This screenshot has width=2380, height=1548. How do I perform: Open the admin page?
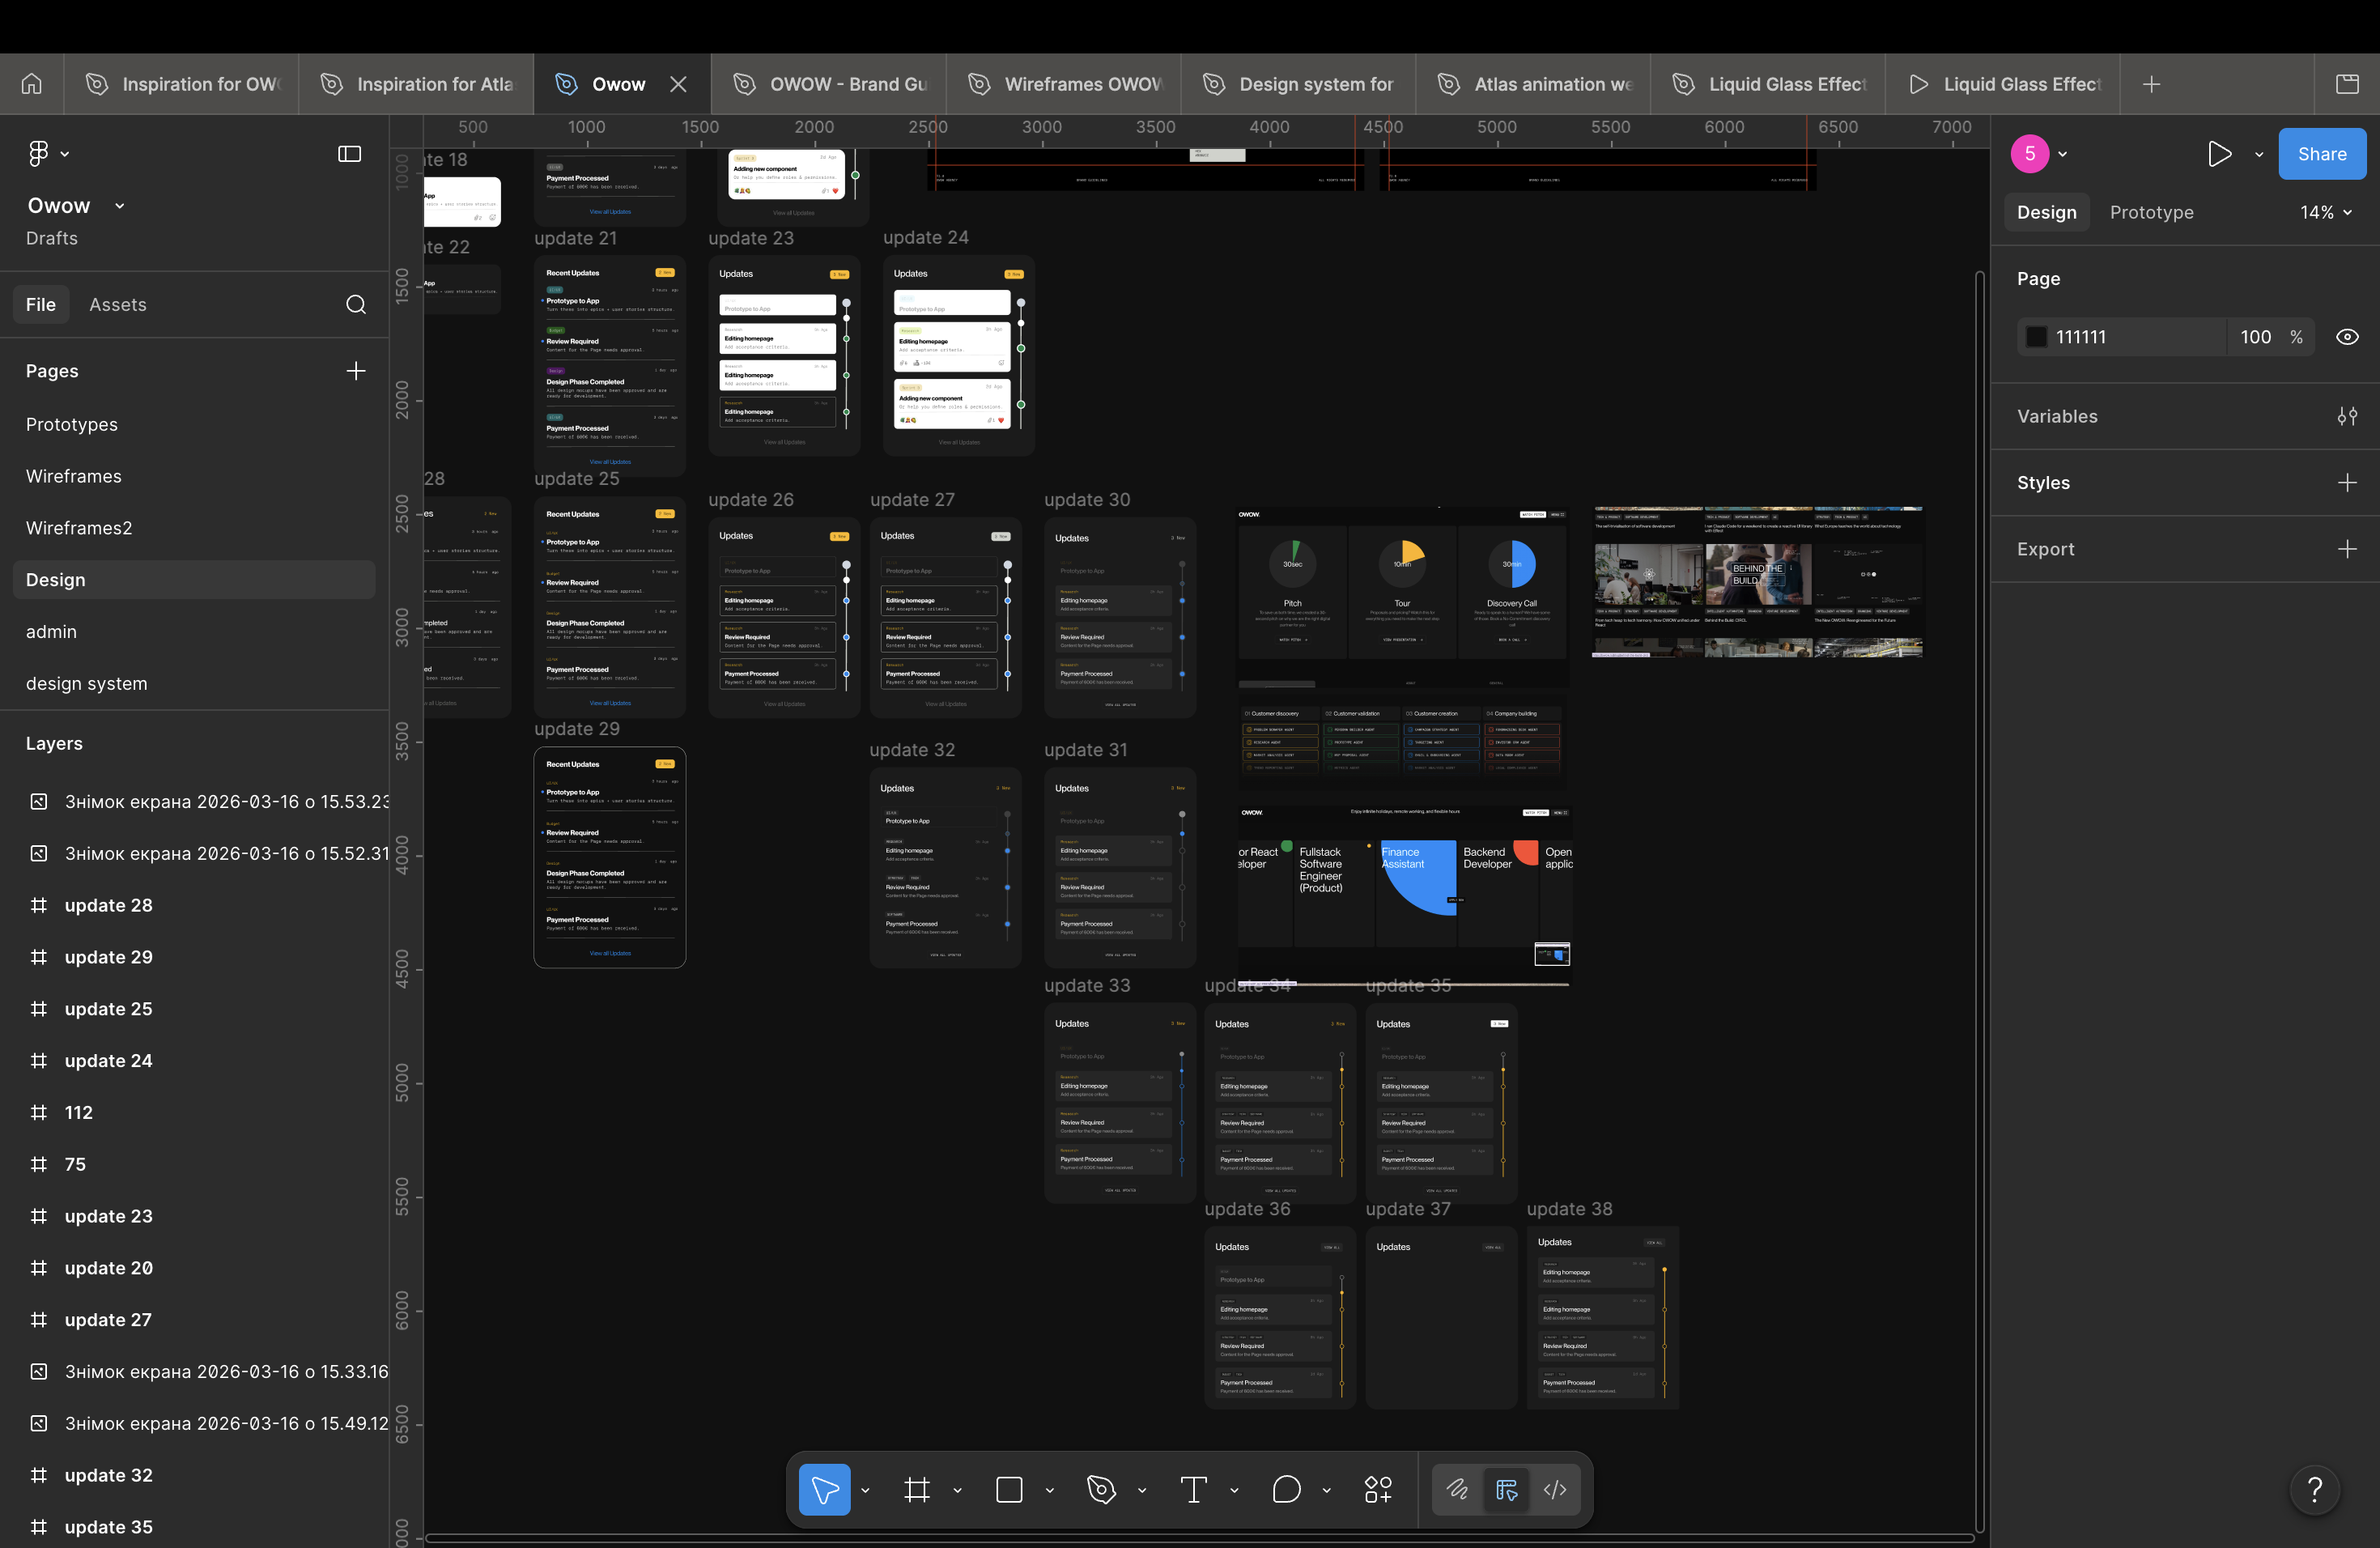click(194, 632)
